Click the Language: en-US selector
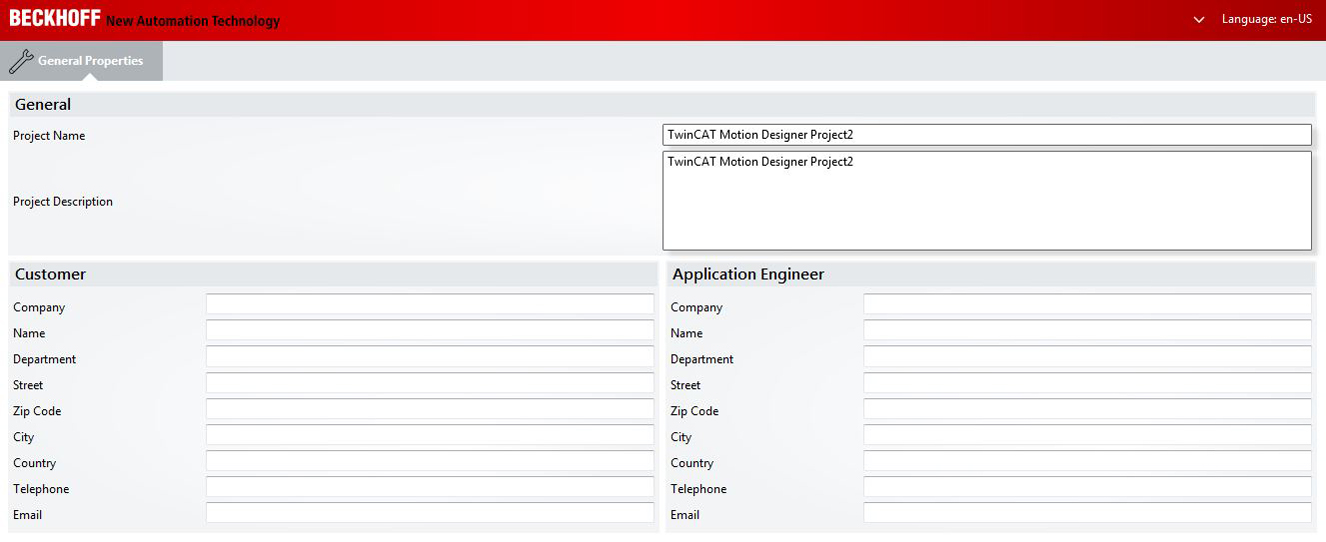 tap(1266, 19)
